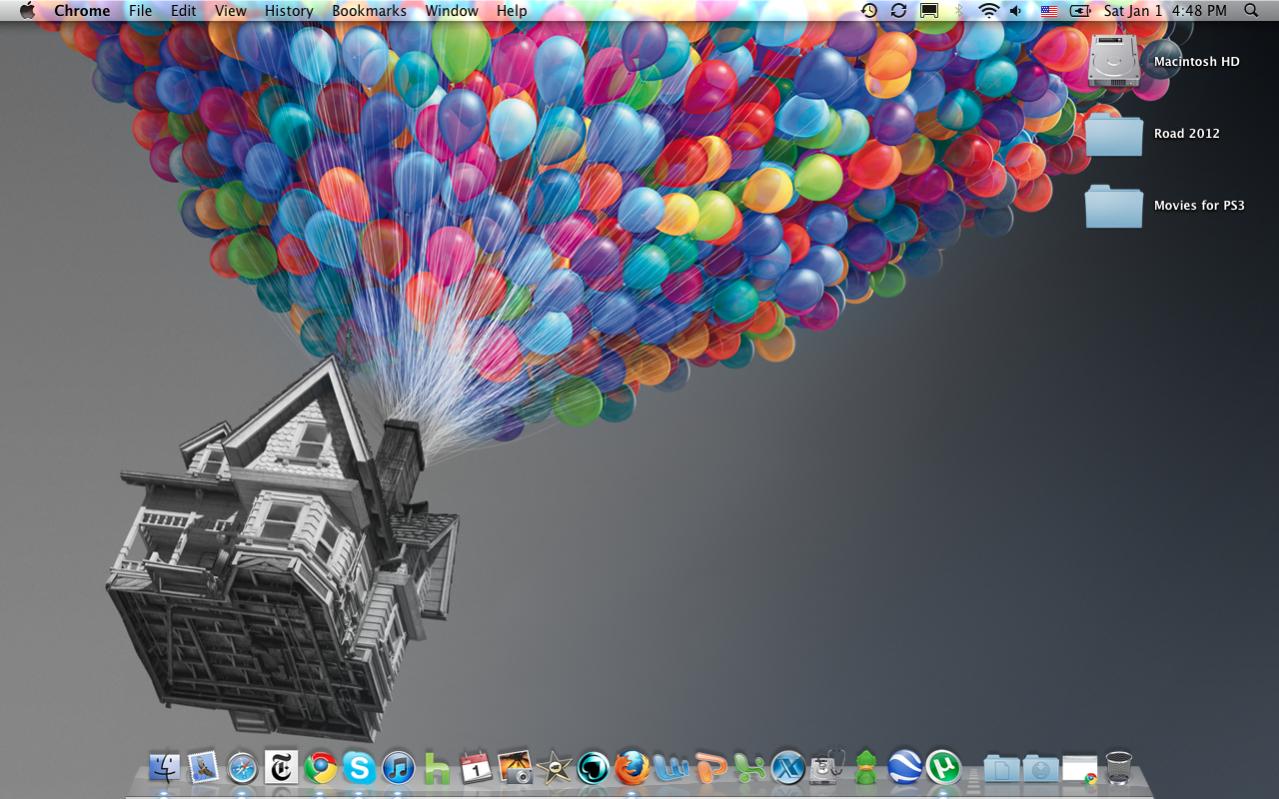Open Safari compass icon in Dock
Image resolution: width=1279 pixels, height=799 pixels.
click(x=243, y=768)
